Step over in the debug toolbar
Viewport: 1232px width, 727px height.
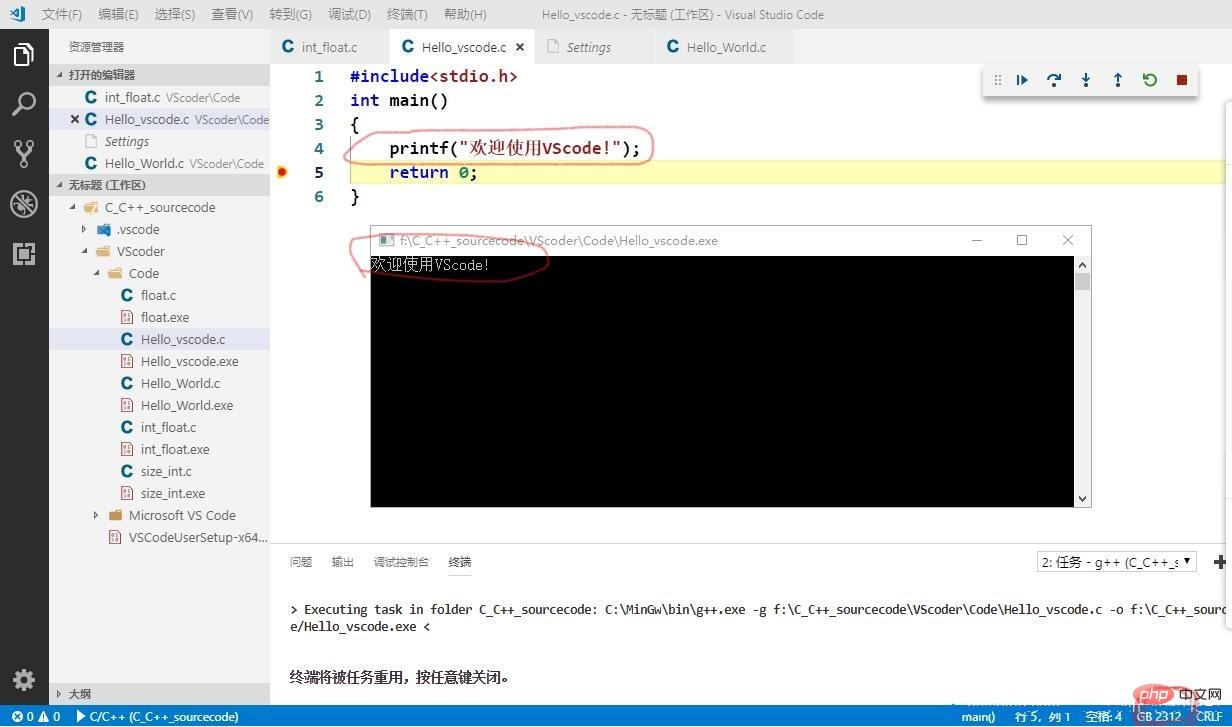1054,80
